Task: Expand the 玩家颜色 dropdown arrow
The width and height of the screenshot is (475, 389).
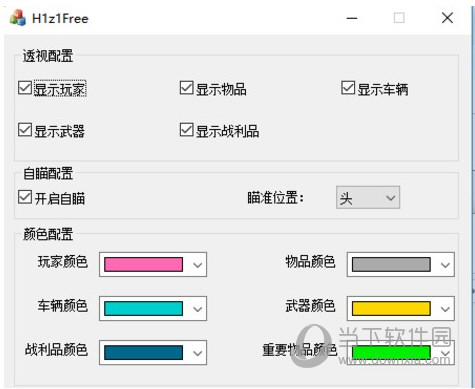Action: point(198,265)
